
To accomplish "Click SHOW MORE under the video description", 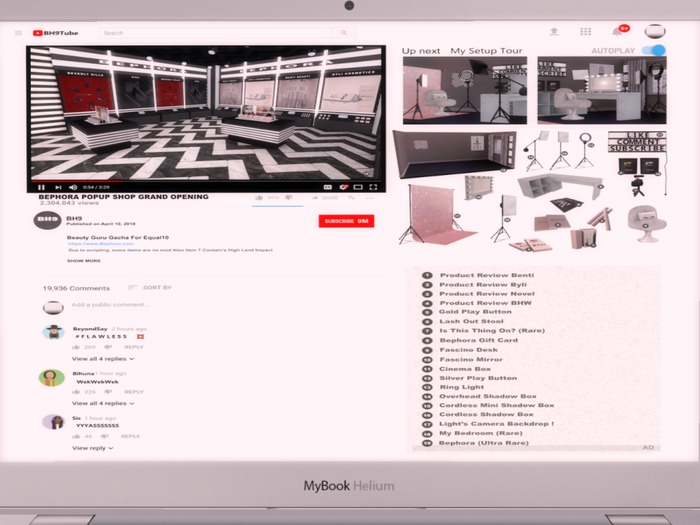I will click(84, 261).
